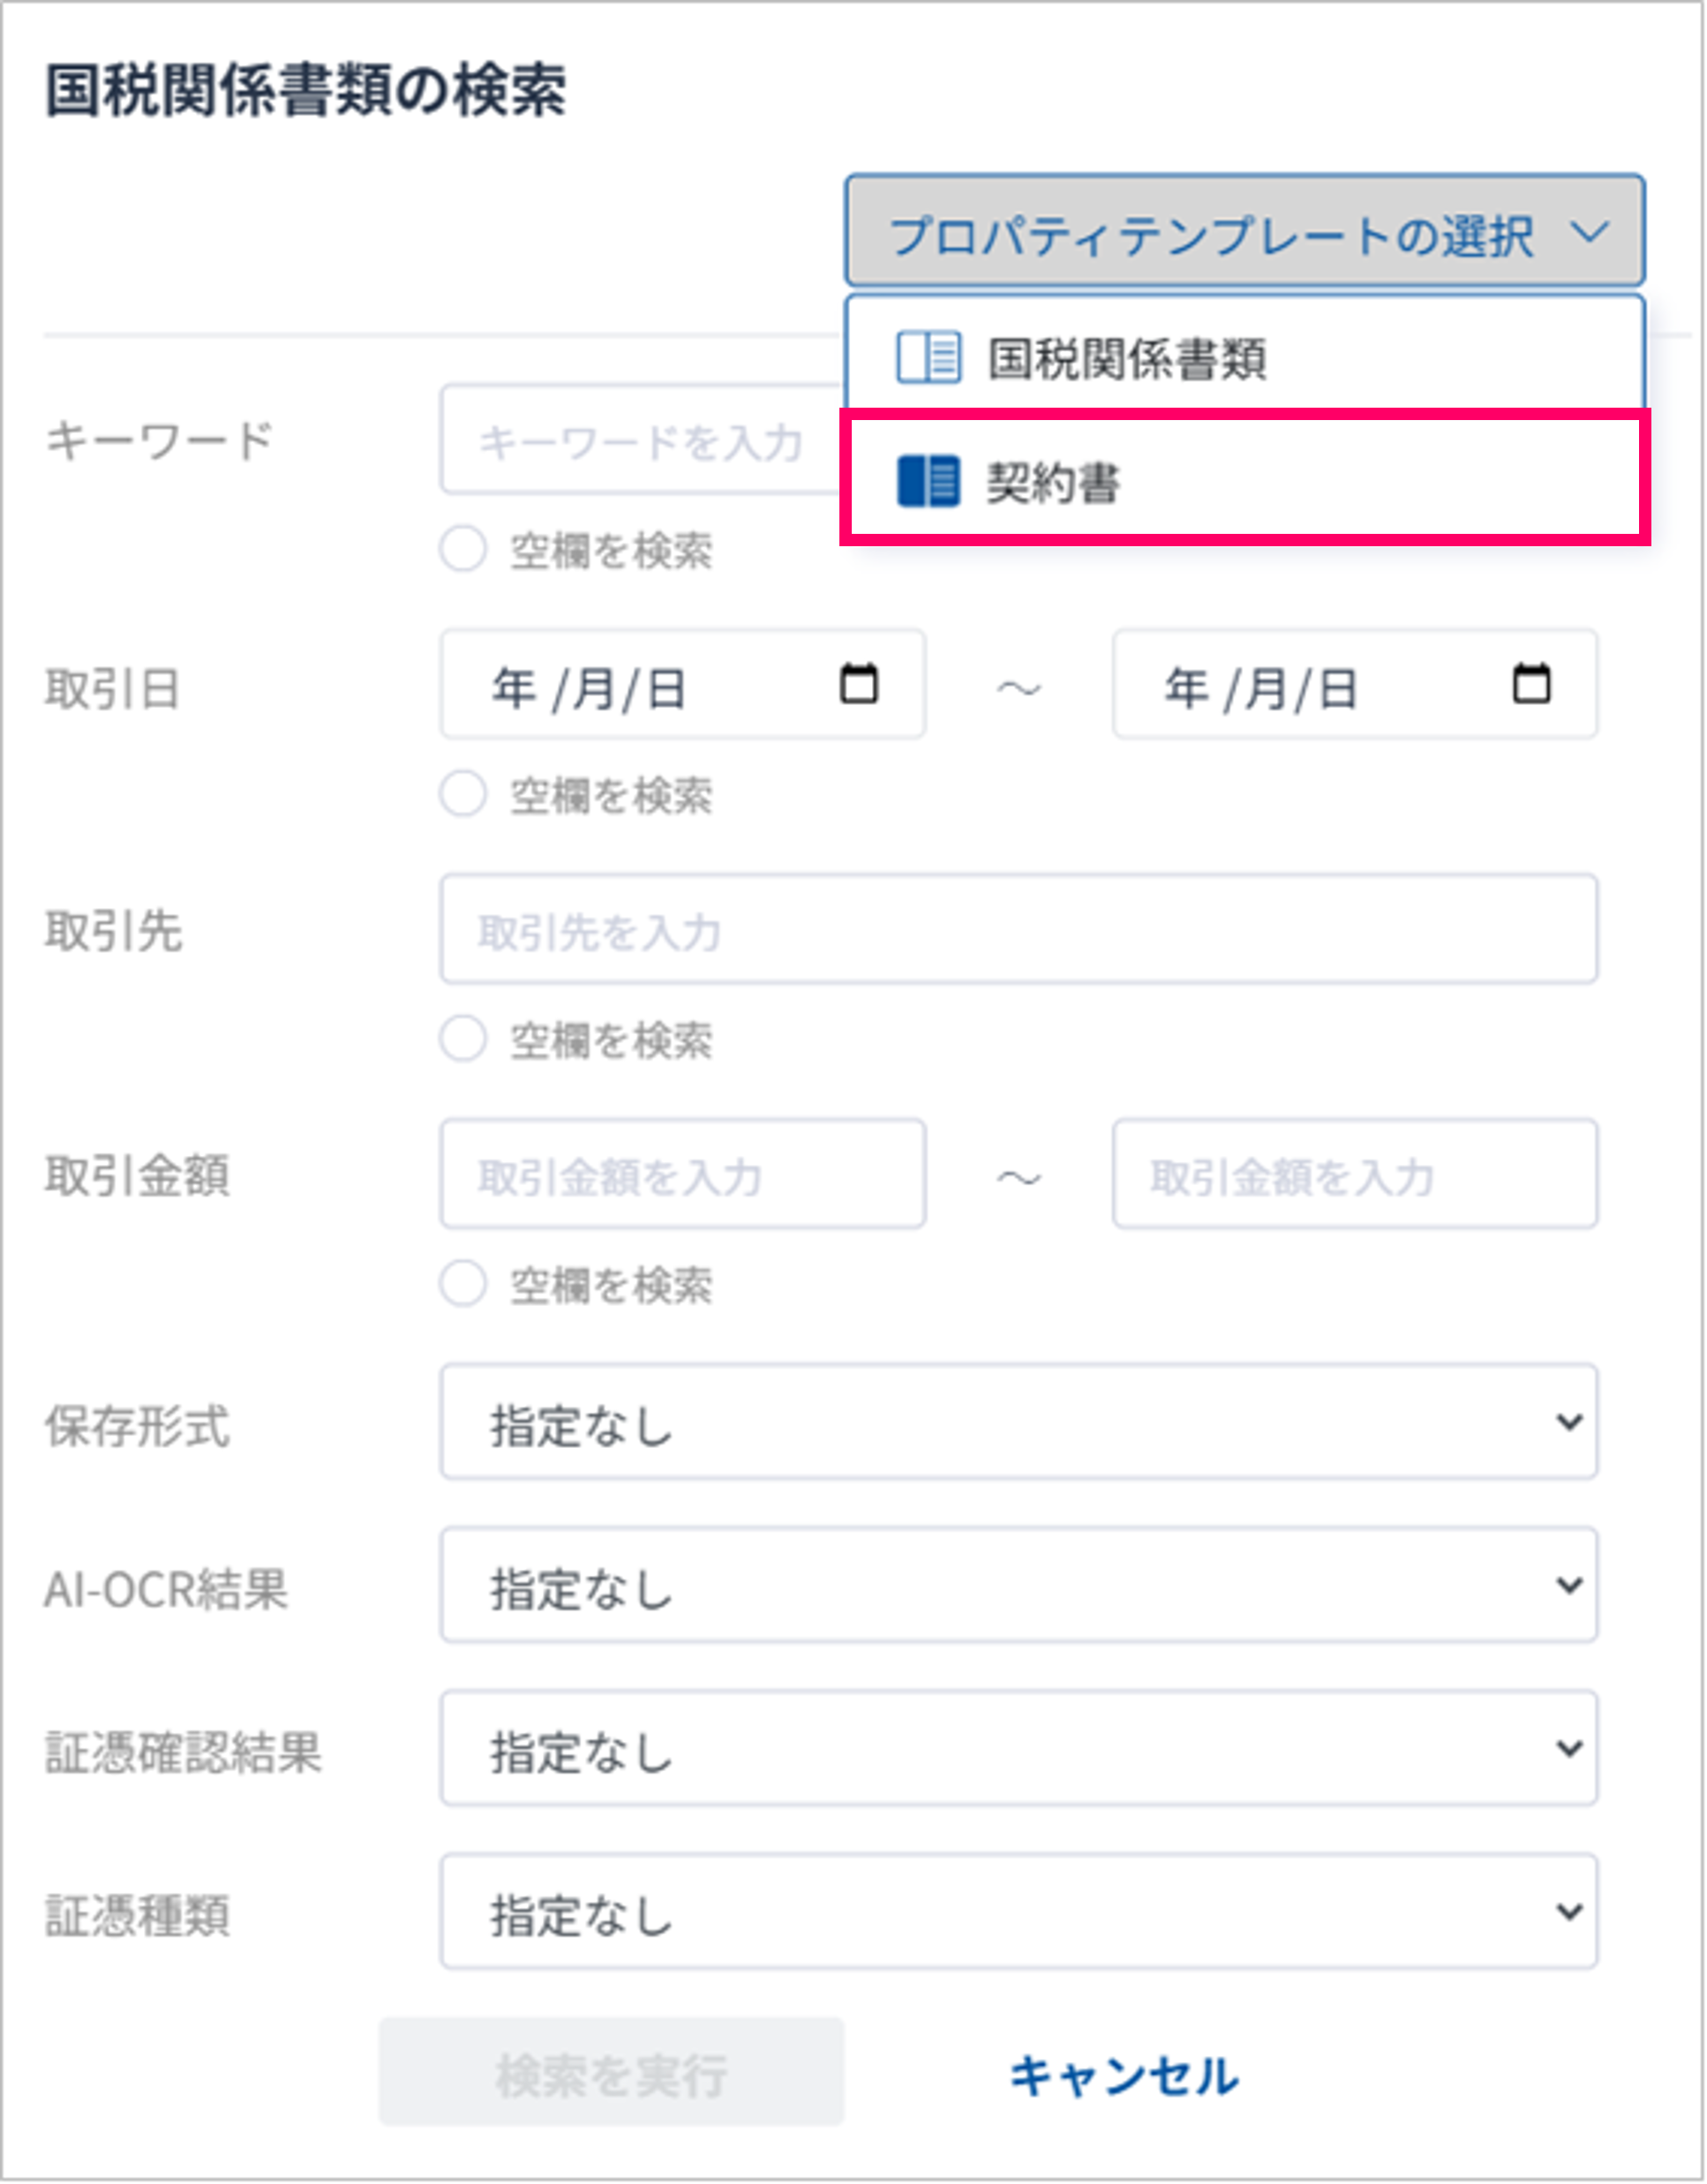Choose 国税関係書類 from template menu
Screen dimensions: 1707x2184
1127,357
